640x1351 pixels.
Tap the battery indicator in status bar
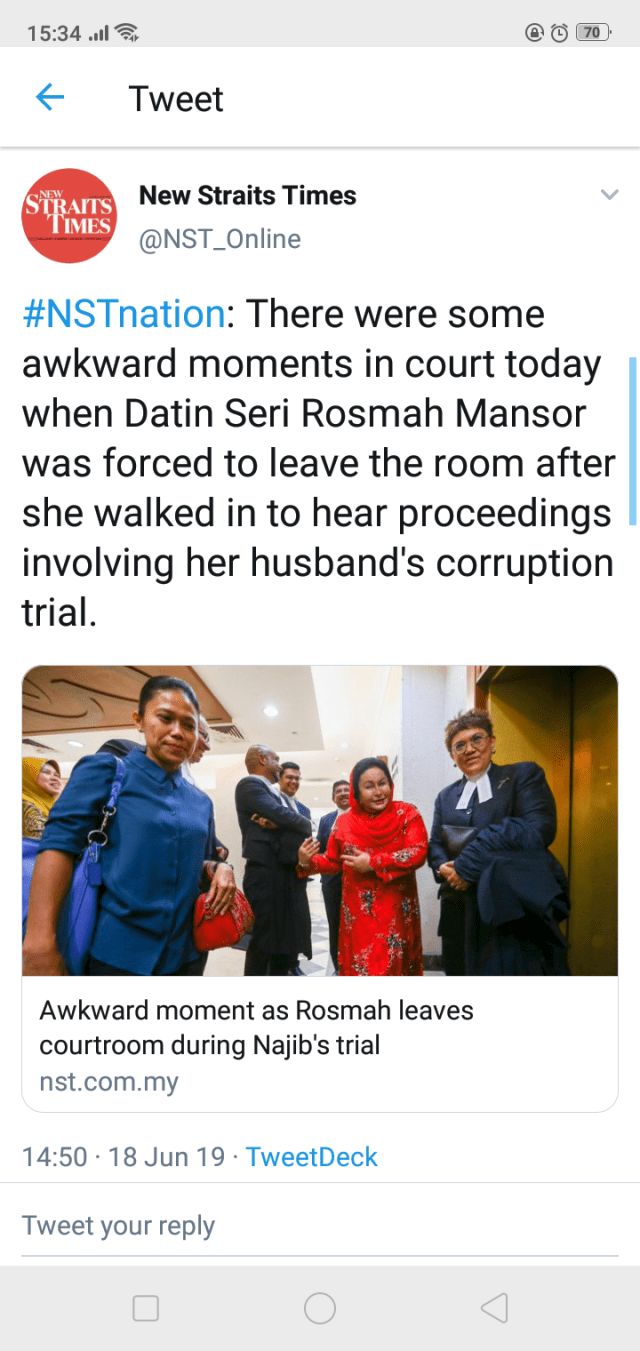pos(594,32)
